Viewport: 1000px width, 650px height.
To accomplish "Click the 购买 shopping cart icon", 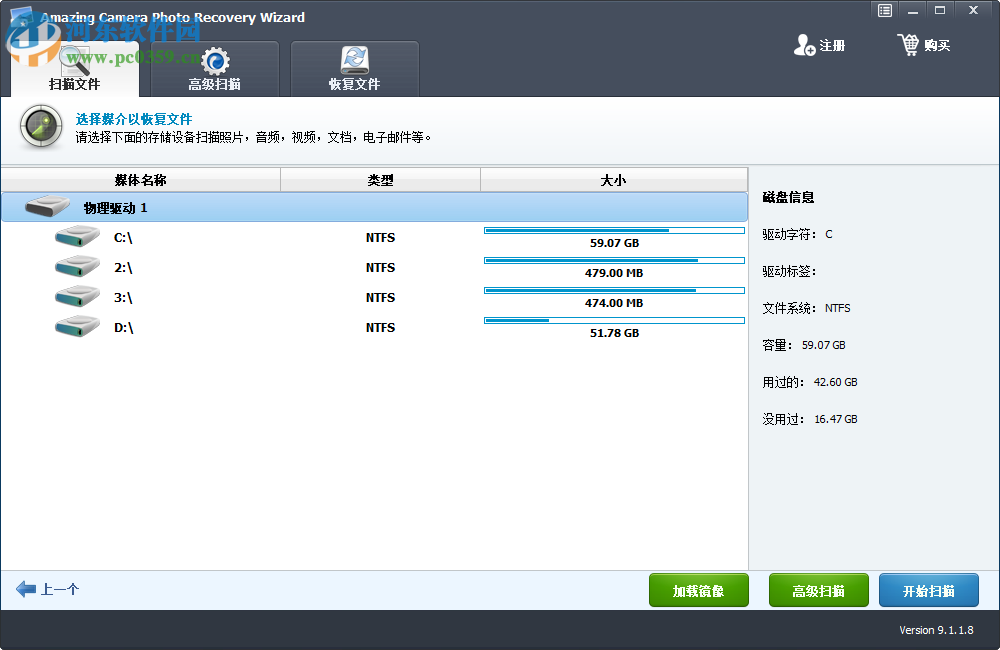I will (x=908, y=44).
